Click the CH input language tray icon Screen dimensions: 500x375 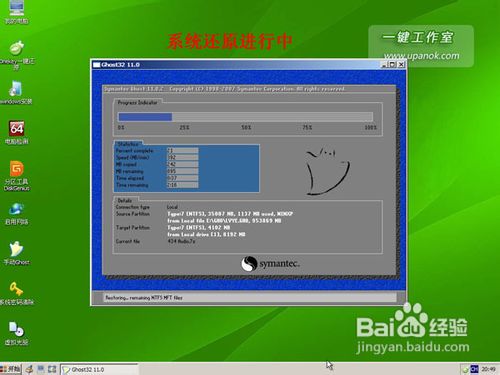point(474,369)
